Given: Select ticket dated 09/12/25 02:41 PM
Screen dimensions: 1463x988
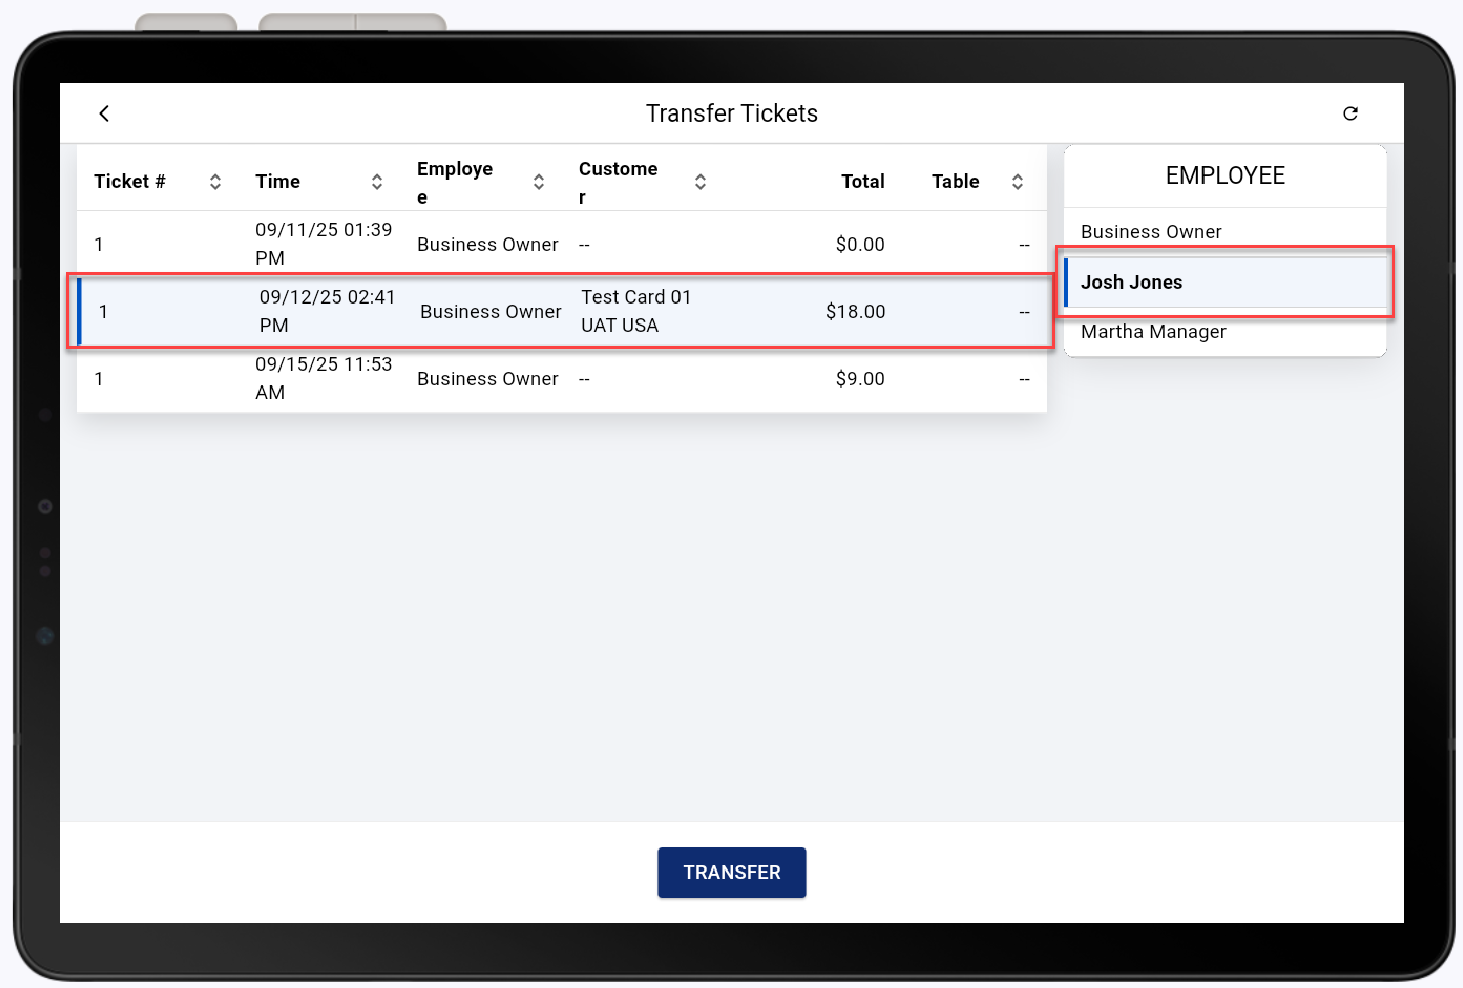Looking at the screenshot, I should 562,311.
